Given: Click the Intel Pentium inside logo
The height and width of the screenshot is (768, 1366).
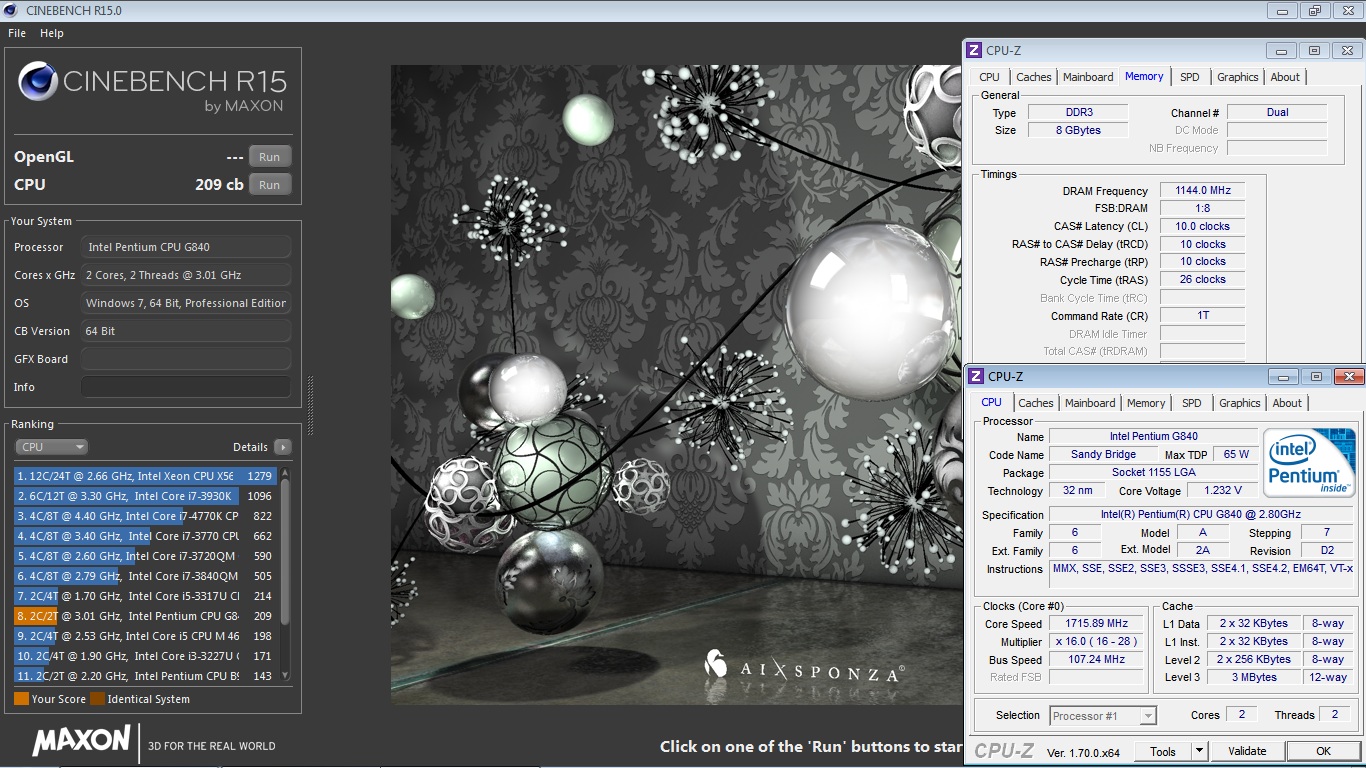Looking at the screenshot, I should coord(1309,463).
